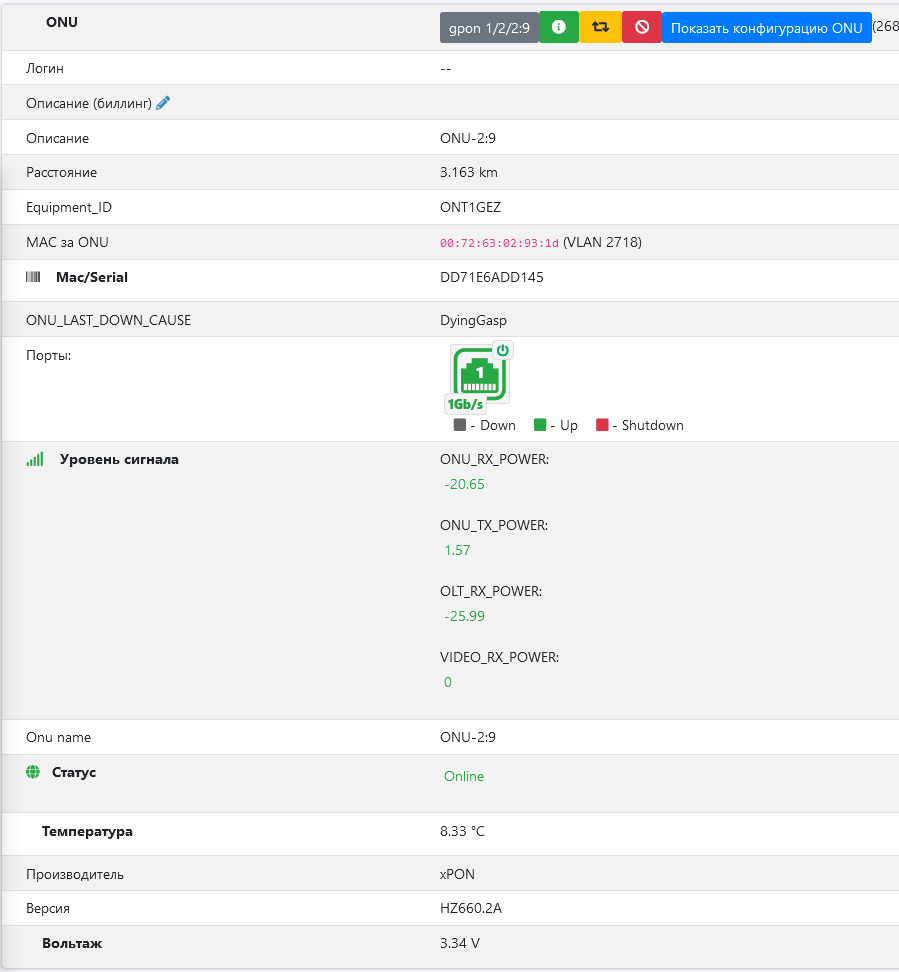
Task: Click the green signal bars icon
Action: point(35,459)
